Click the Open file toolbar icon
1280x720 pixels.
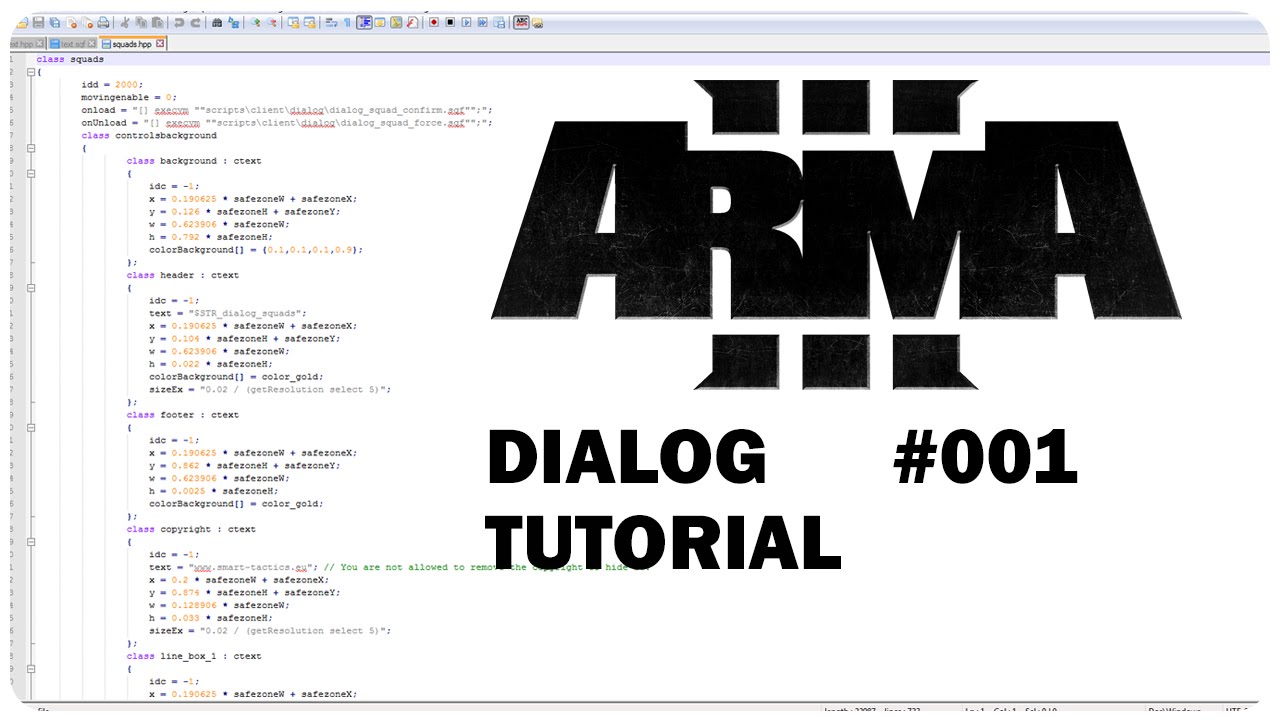coord(22,22)
